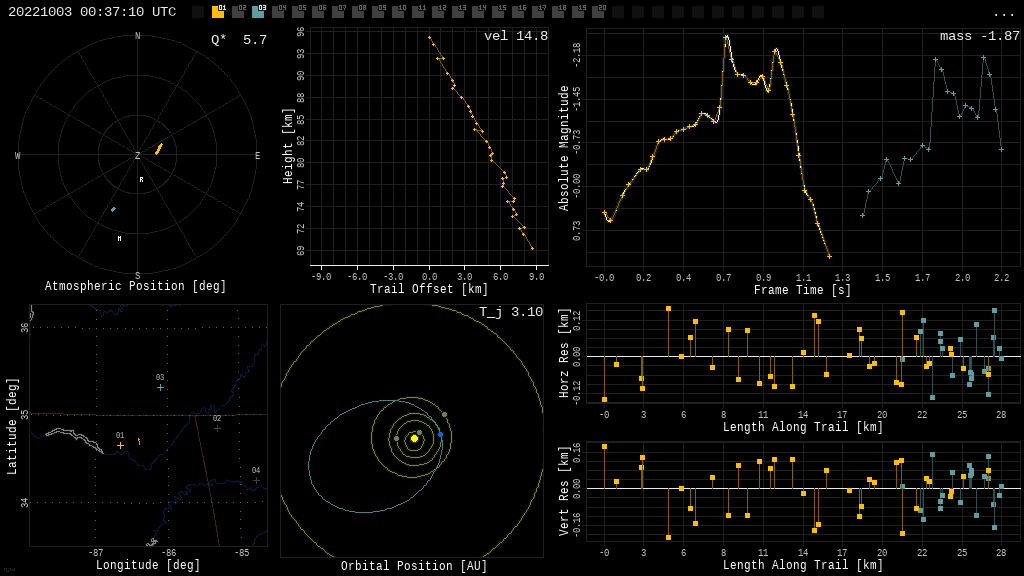Click the yellow Sun marker in orbit plot
Viewport: 1024px width, 576px height.
(x=414, y=438)
